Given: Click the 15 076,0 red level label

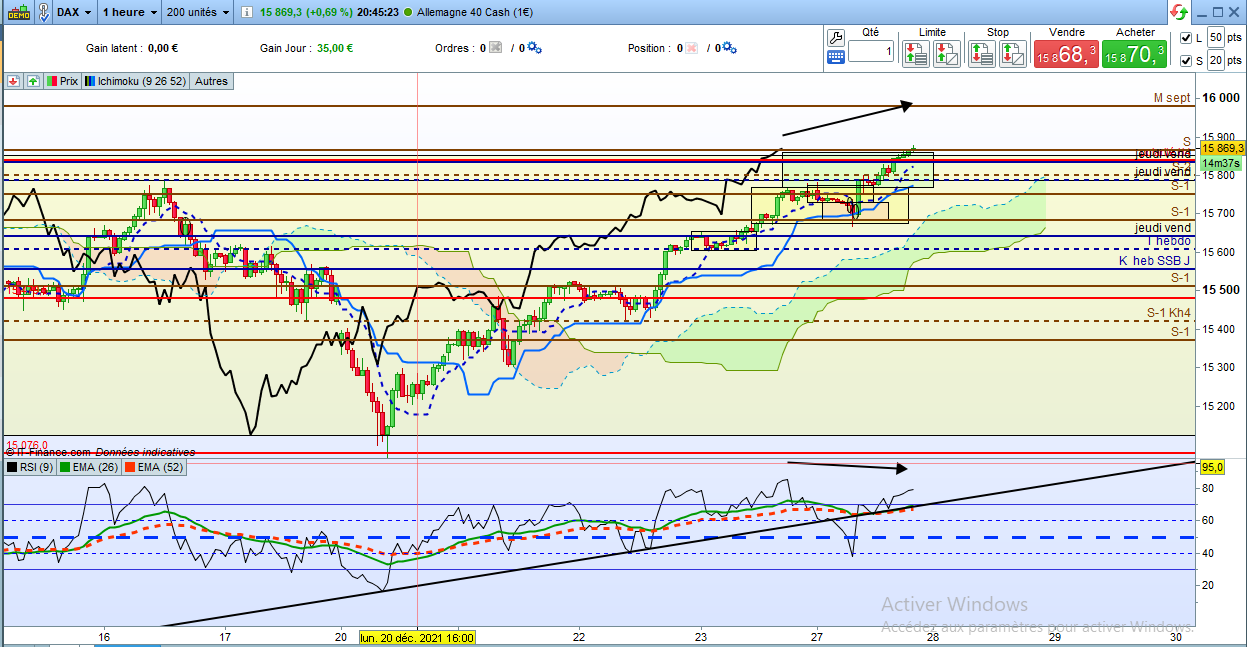Looking at the screenshot, I should (27, 446).
